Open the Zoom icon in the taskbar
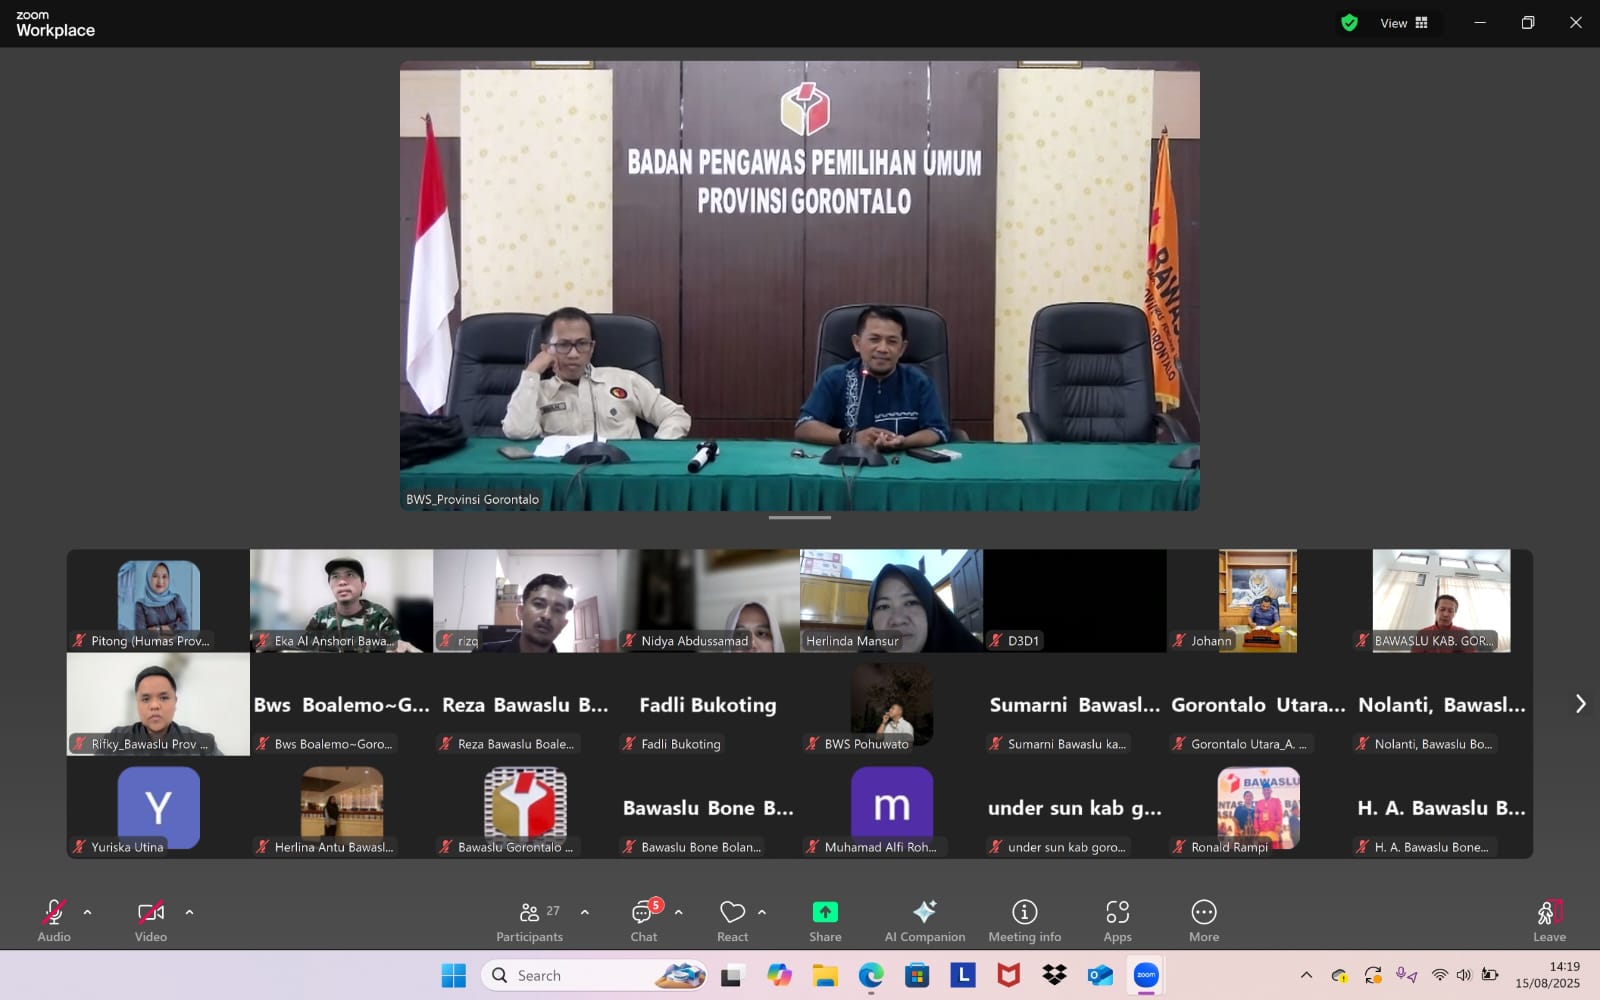Screen dimensions: 1600x1000 (1146, 975)
